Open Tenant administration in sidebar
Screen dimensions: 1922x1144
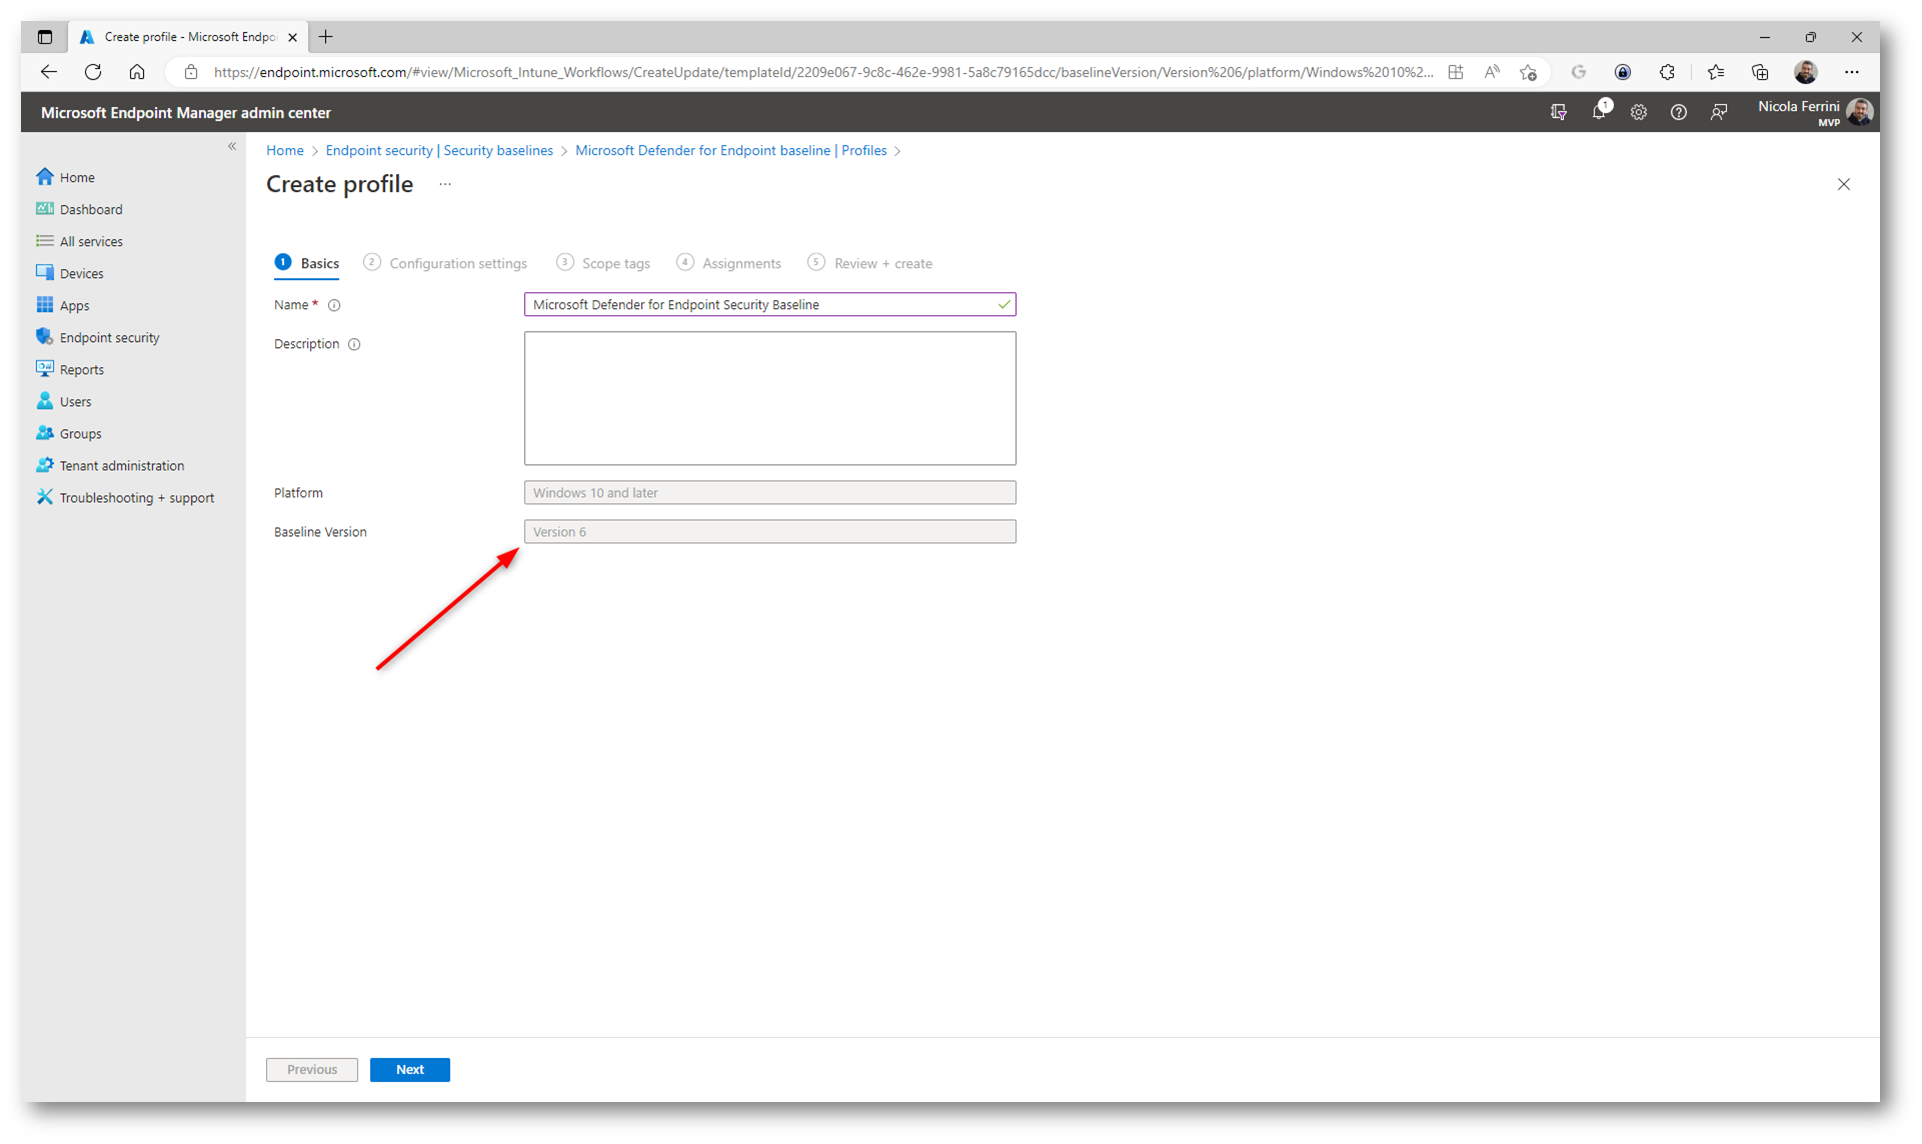click(110, 465)
